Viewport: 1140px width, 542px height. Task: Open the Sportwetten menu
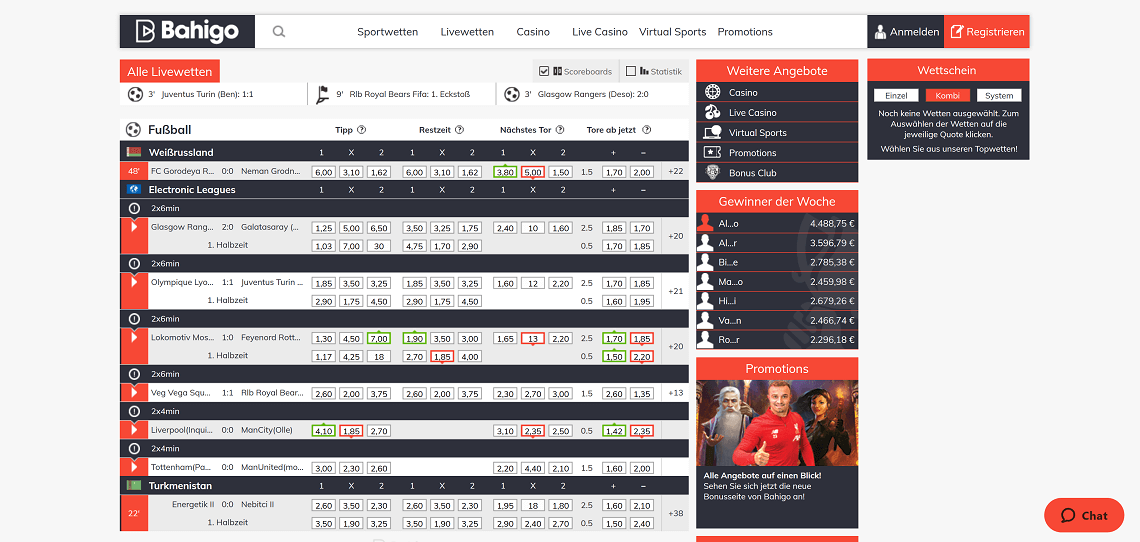(x=388, y=32)
